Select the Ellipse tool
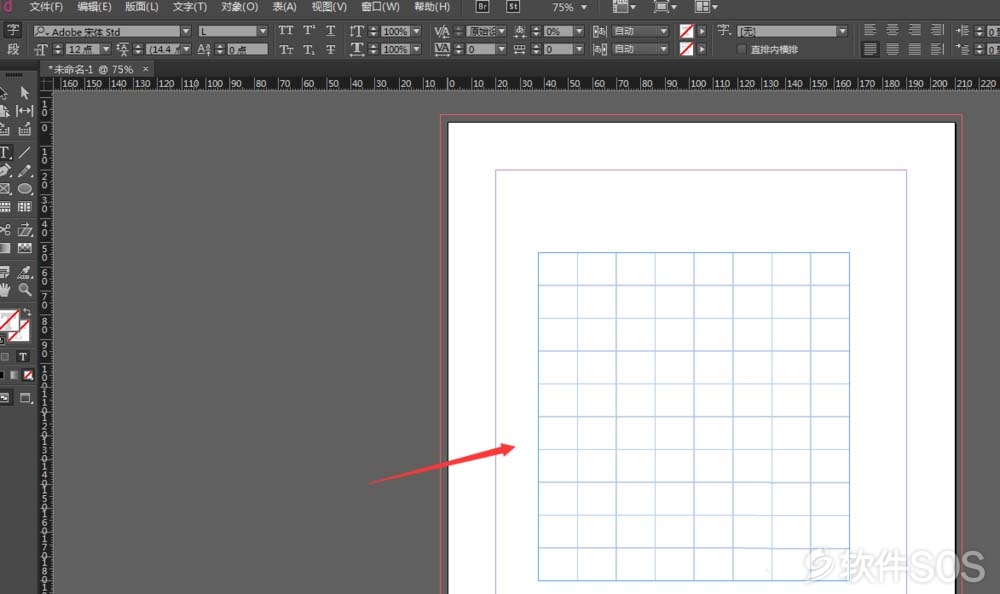The image size is (1000, 594). click(x=24, y=189)
